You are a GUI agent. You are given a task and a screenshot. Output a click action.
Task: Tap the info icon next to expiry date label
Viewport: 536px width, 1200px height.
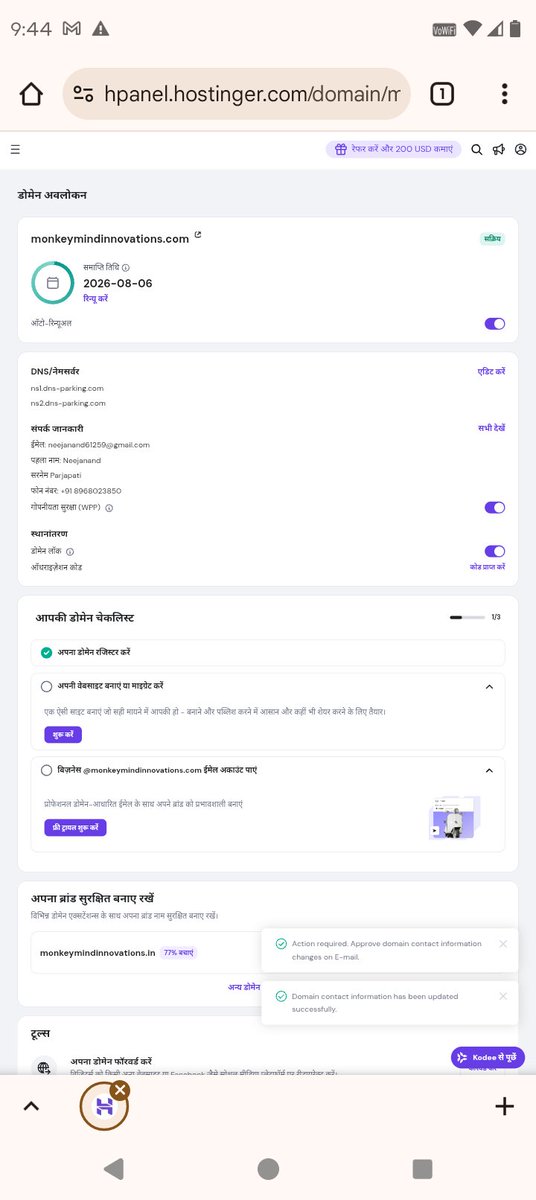[x=126, y=268]
